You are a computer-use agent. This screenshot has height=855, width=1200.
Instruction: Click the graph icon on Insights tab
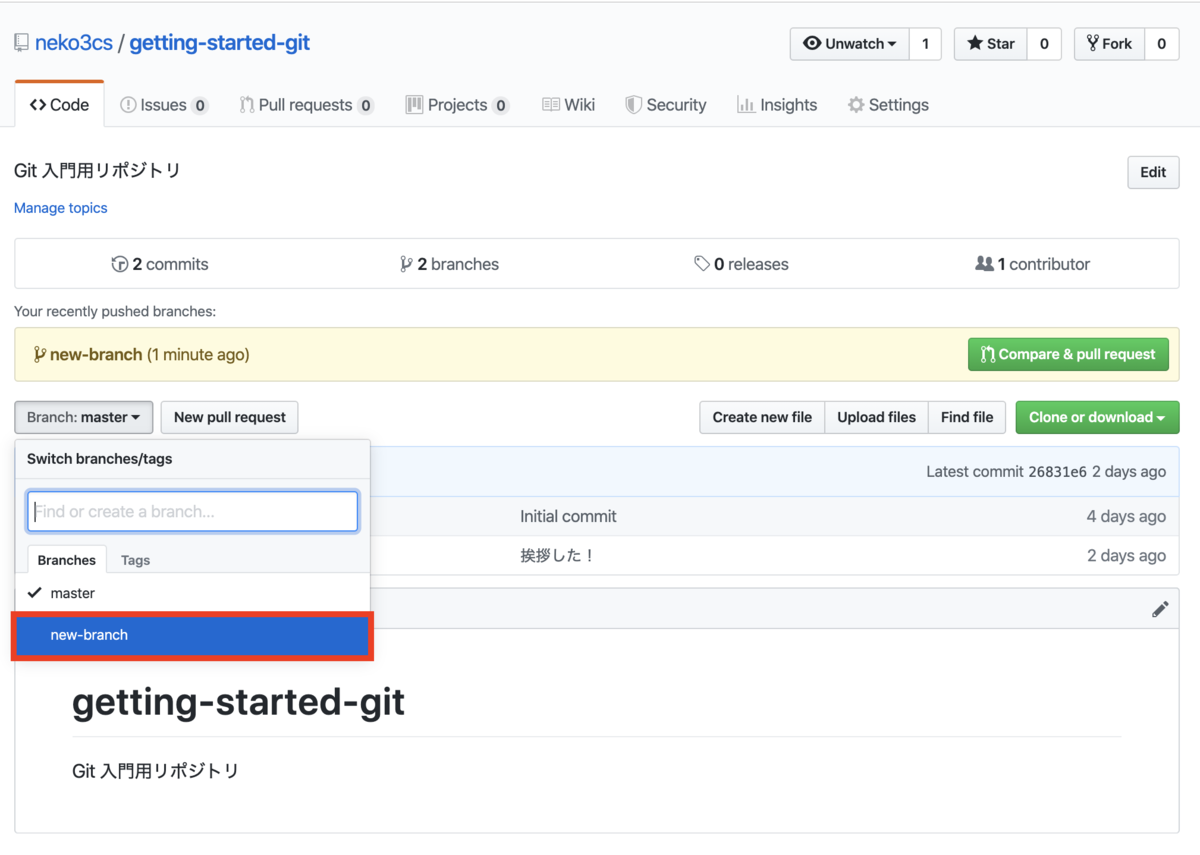(x=745, y=105)
